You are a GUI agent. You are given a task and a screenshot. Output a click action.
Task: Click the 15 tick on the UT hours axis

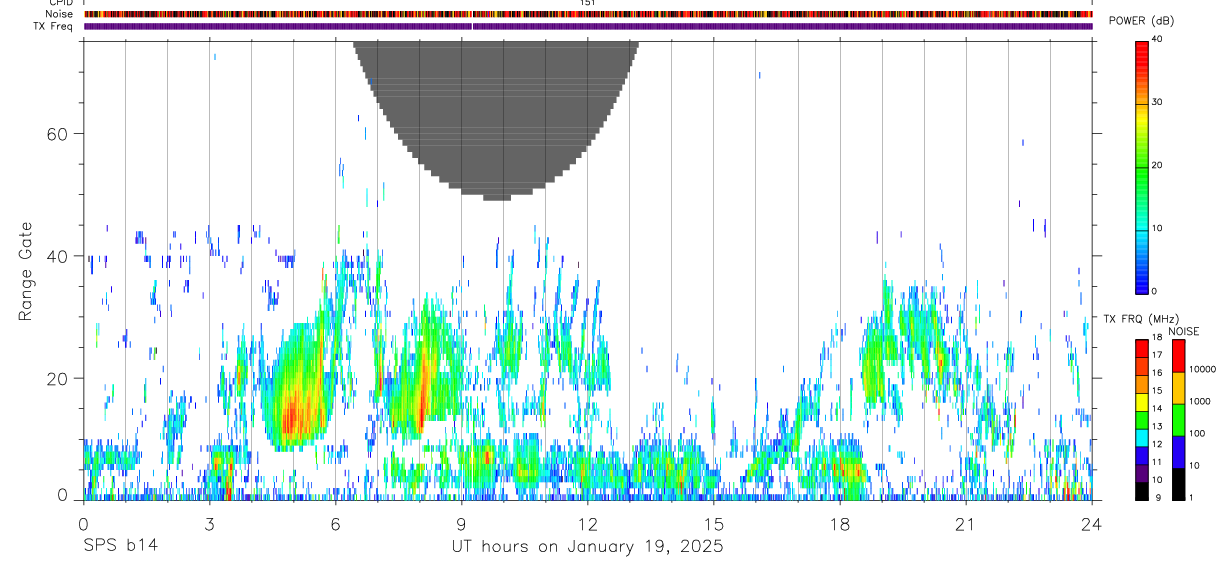(x=714, y=524)
